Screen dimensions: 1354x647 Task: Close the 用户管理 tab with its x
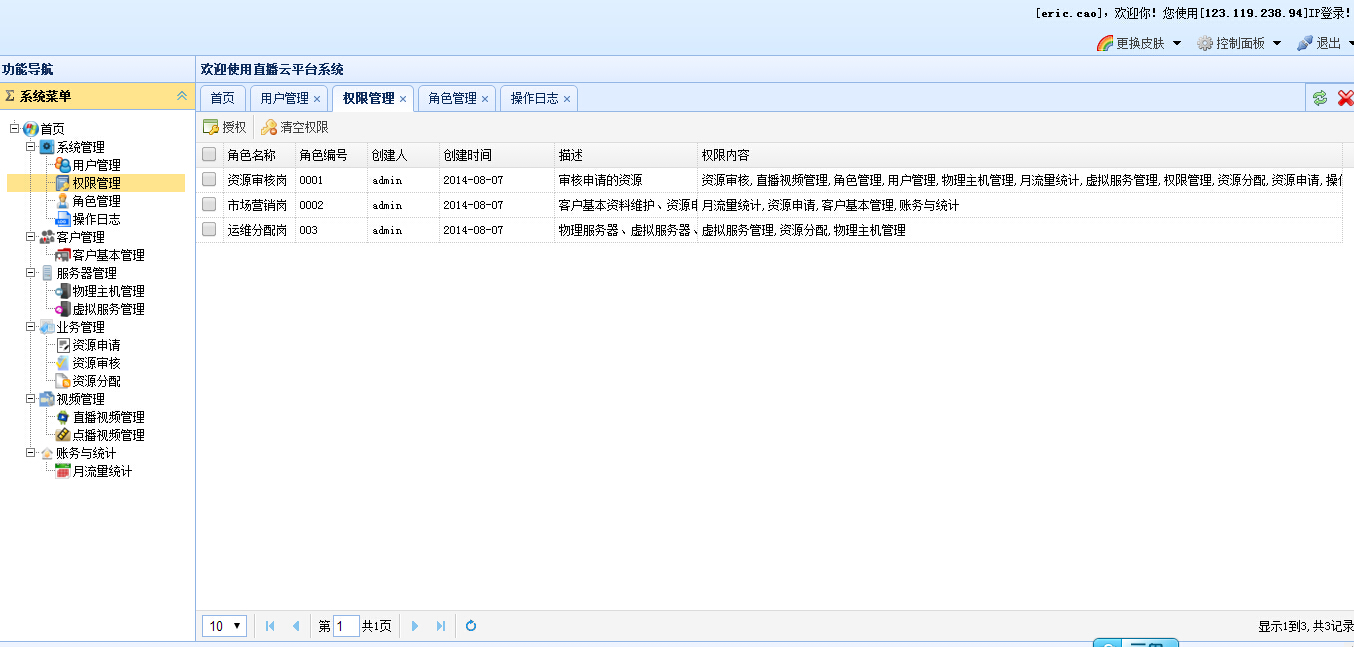click(x=317, y=99)
